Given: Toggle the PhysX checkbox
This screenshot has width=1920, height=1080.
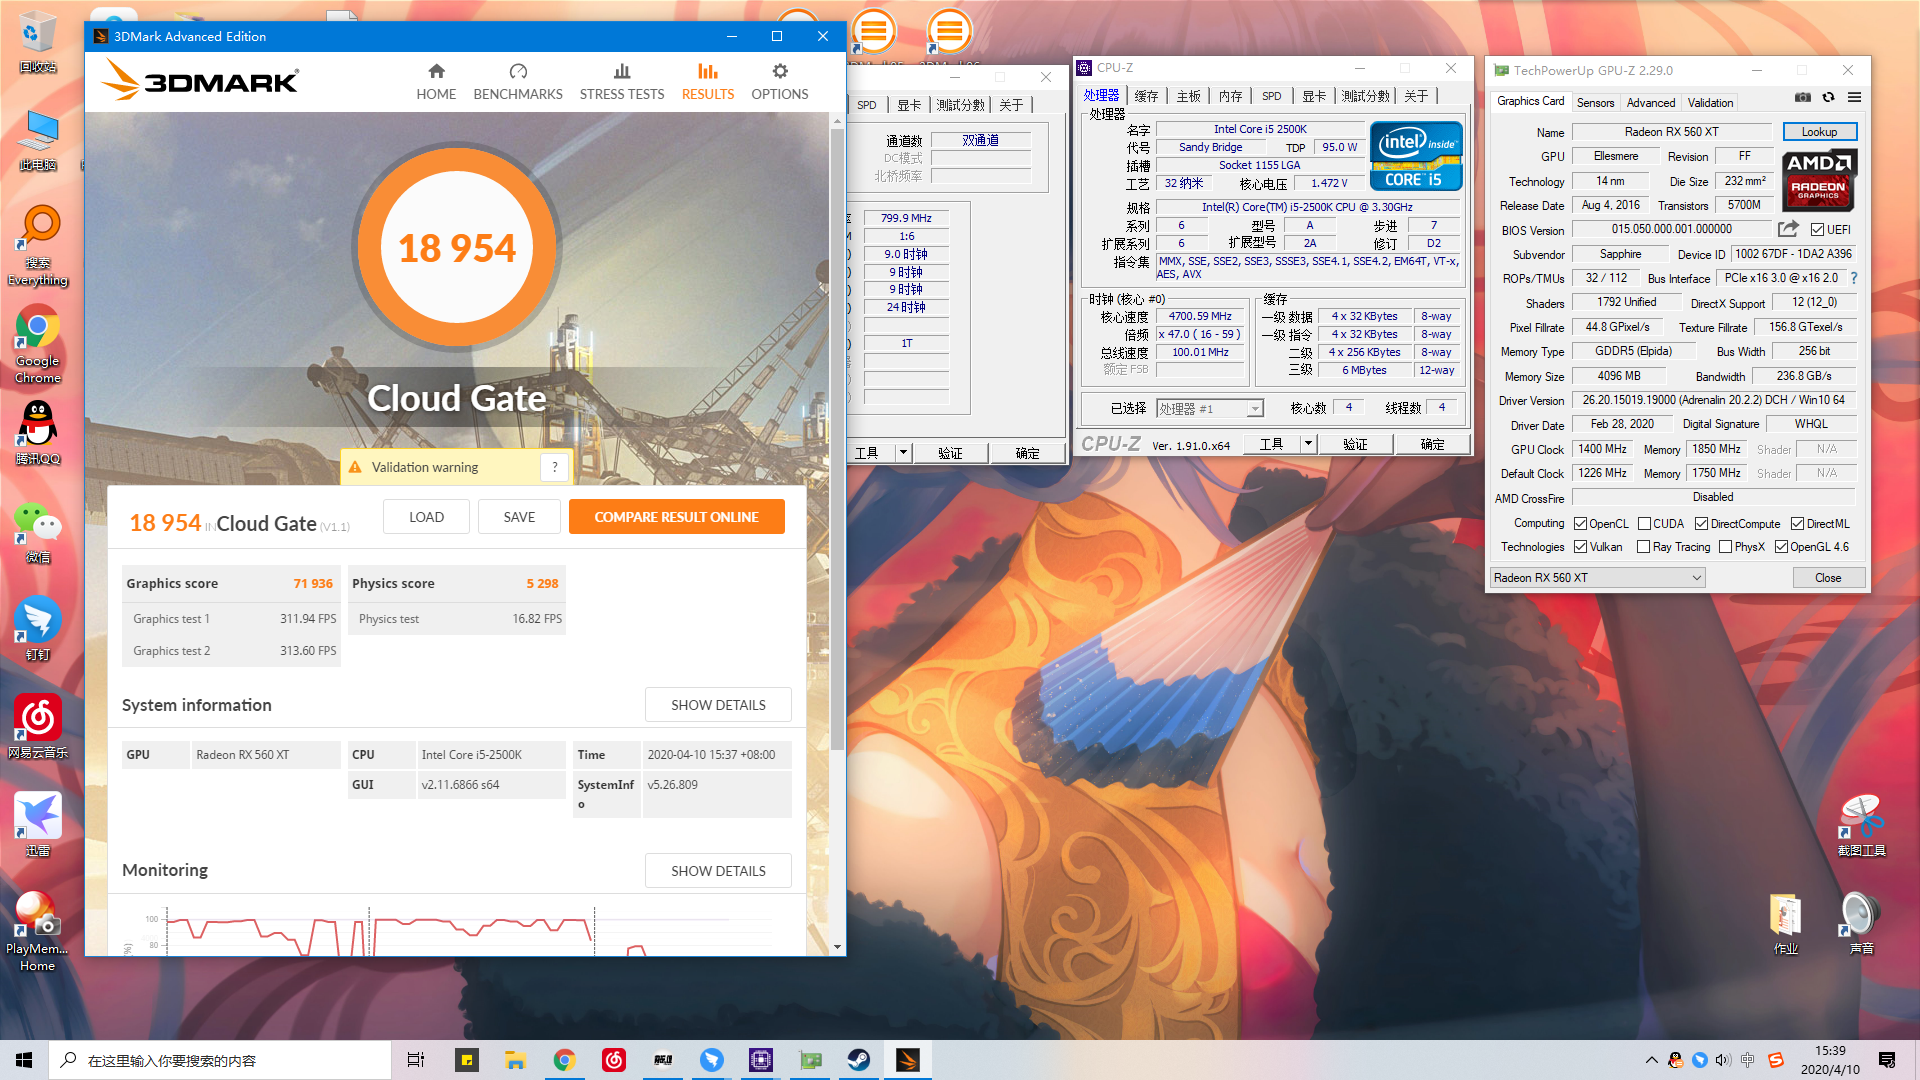Looking at the screenshot, I should point(1725,546).
